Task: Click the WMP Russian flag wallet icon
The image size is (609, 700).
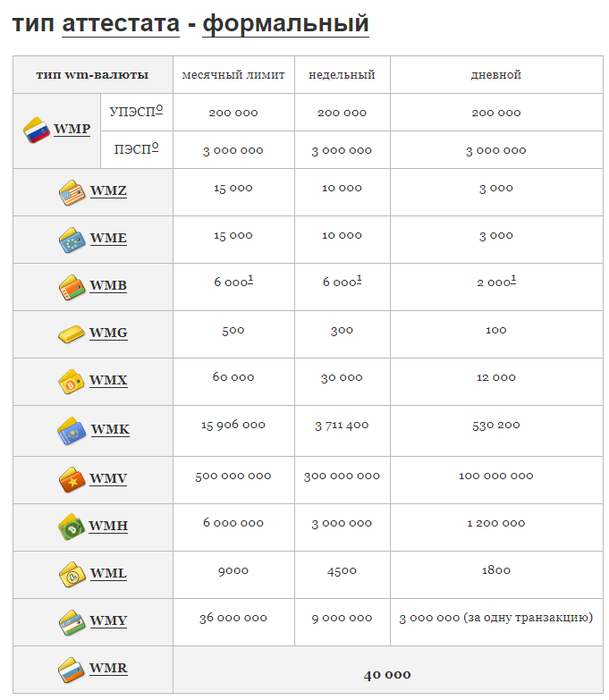Action: 37,130
